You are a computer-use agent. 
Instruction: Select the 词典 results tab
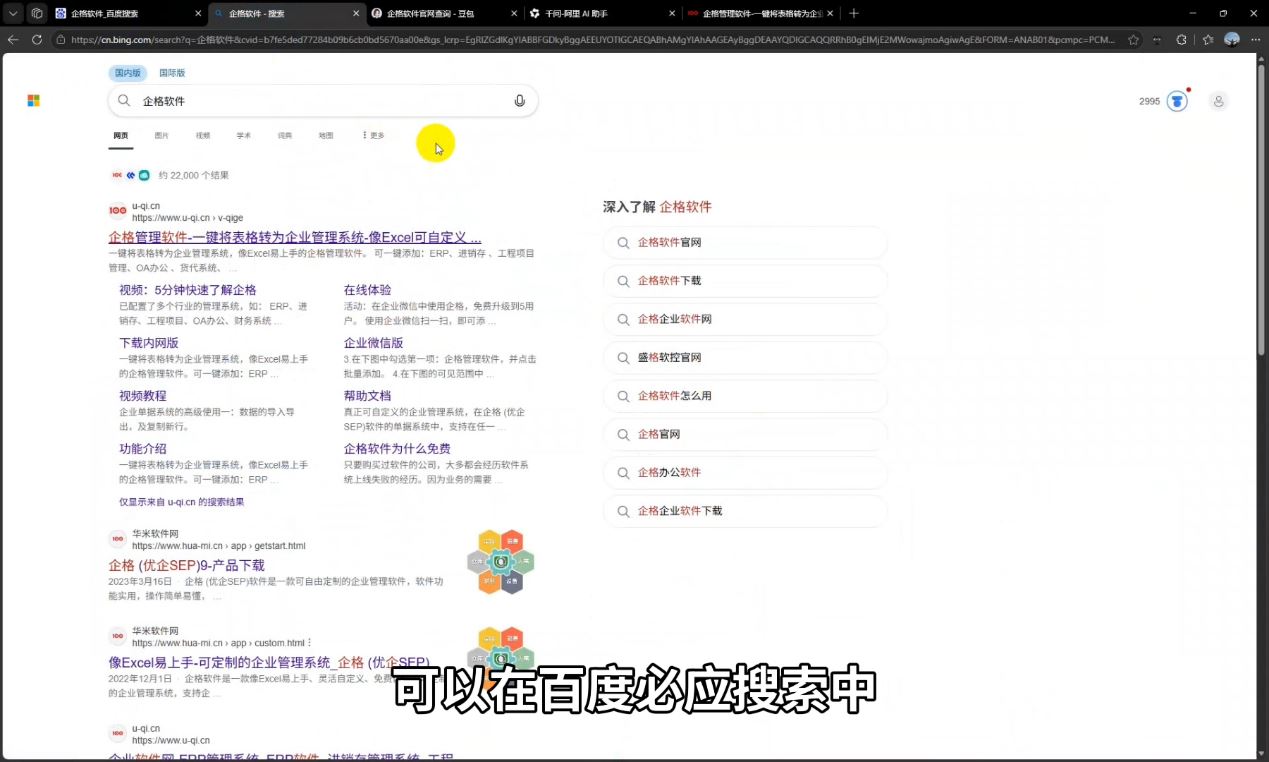click(285, 135)
